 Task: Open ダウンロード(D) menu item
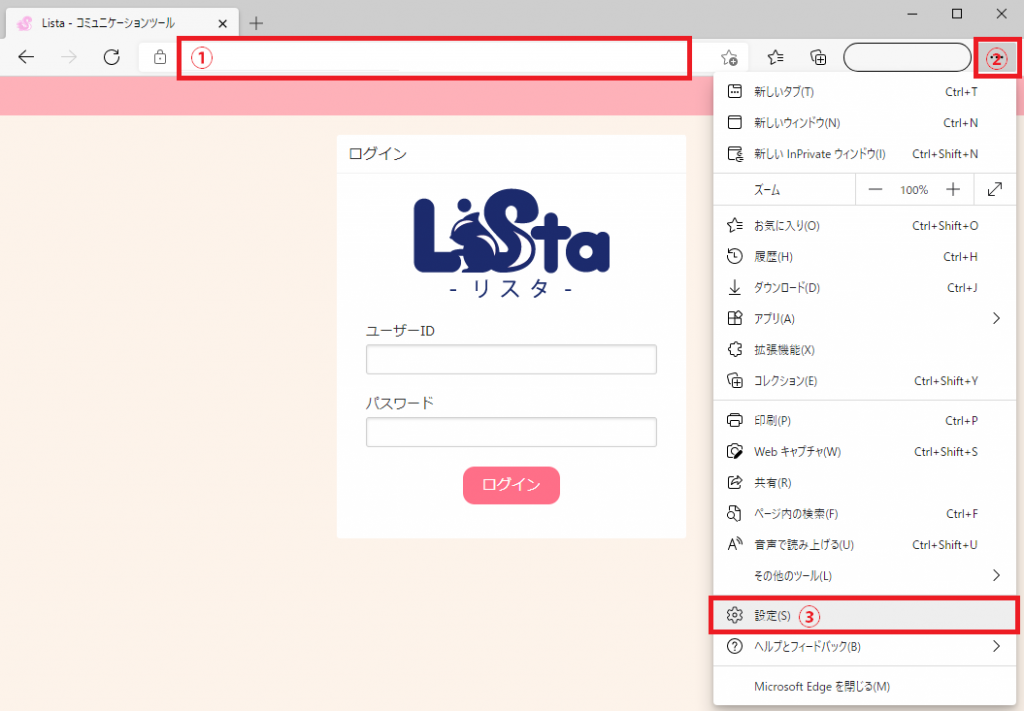(x=864, y=288)
